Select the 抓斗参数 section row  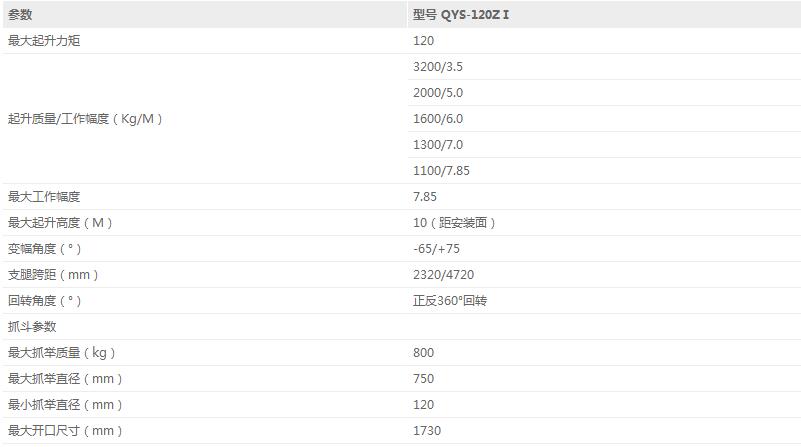coord(32,327)
